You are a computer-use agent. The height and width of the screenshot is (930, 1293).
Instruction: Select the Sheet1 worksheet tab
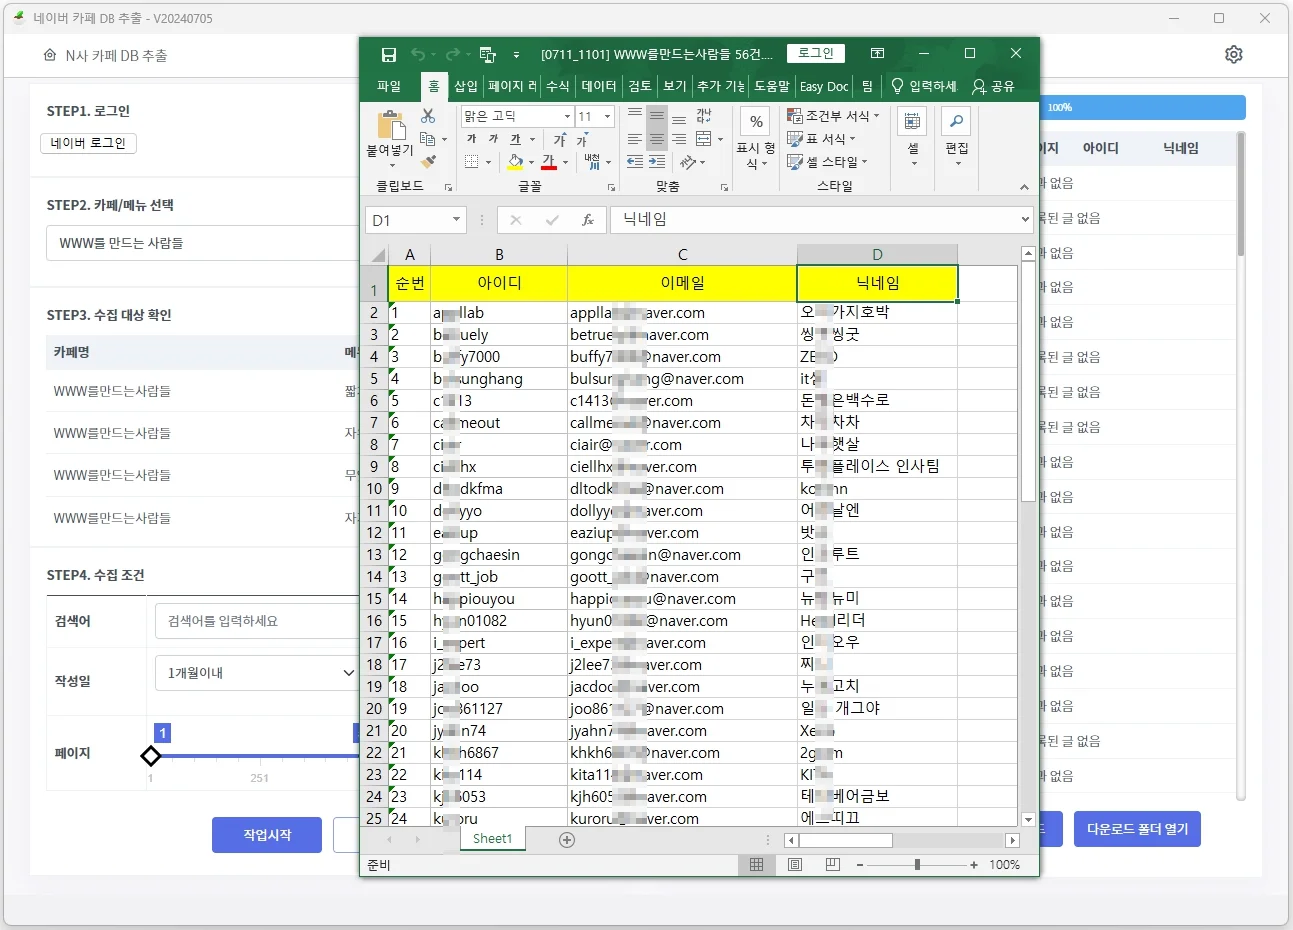click(492, 839)
